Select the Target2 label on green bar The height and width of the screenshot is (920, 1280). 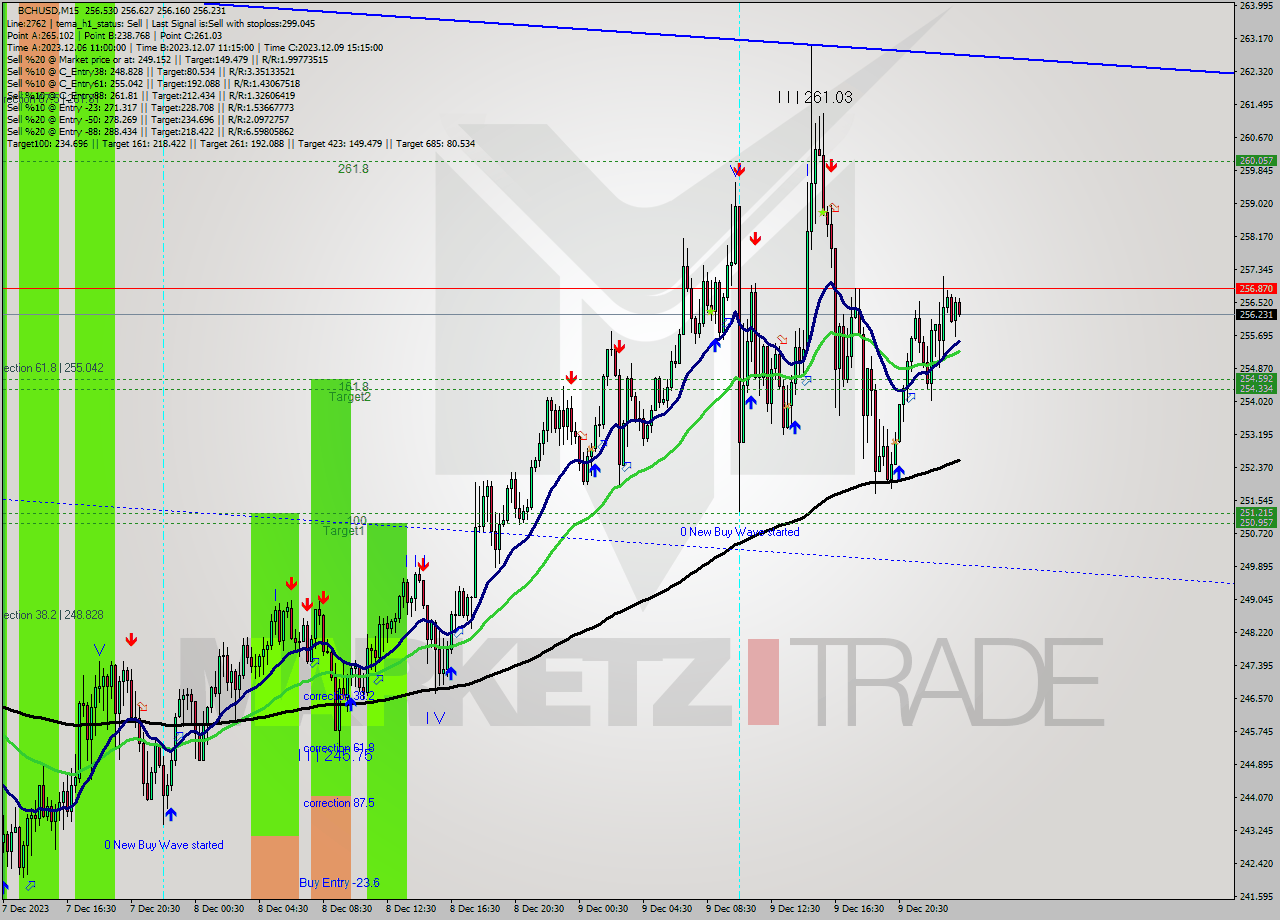tap(350, 397)
